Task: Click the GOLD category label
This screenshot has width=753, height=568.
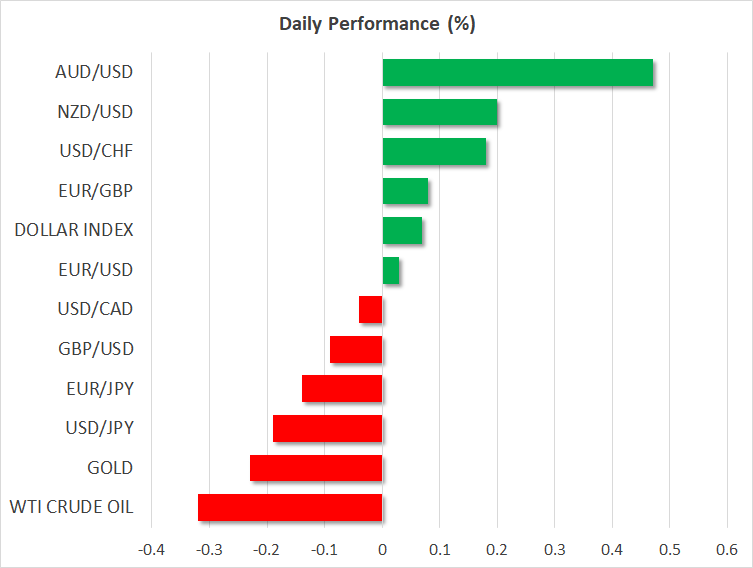Action: (x=110, y=468)
